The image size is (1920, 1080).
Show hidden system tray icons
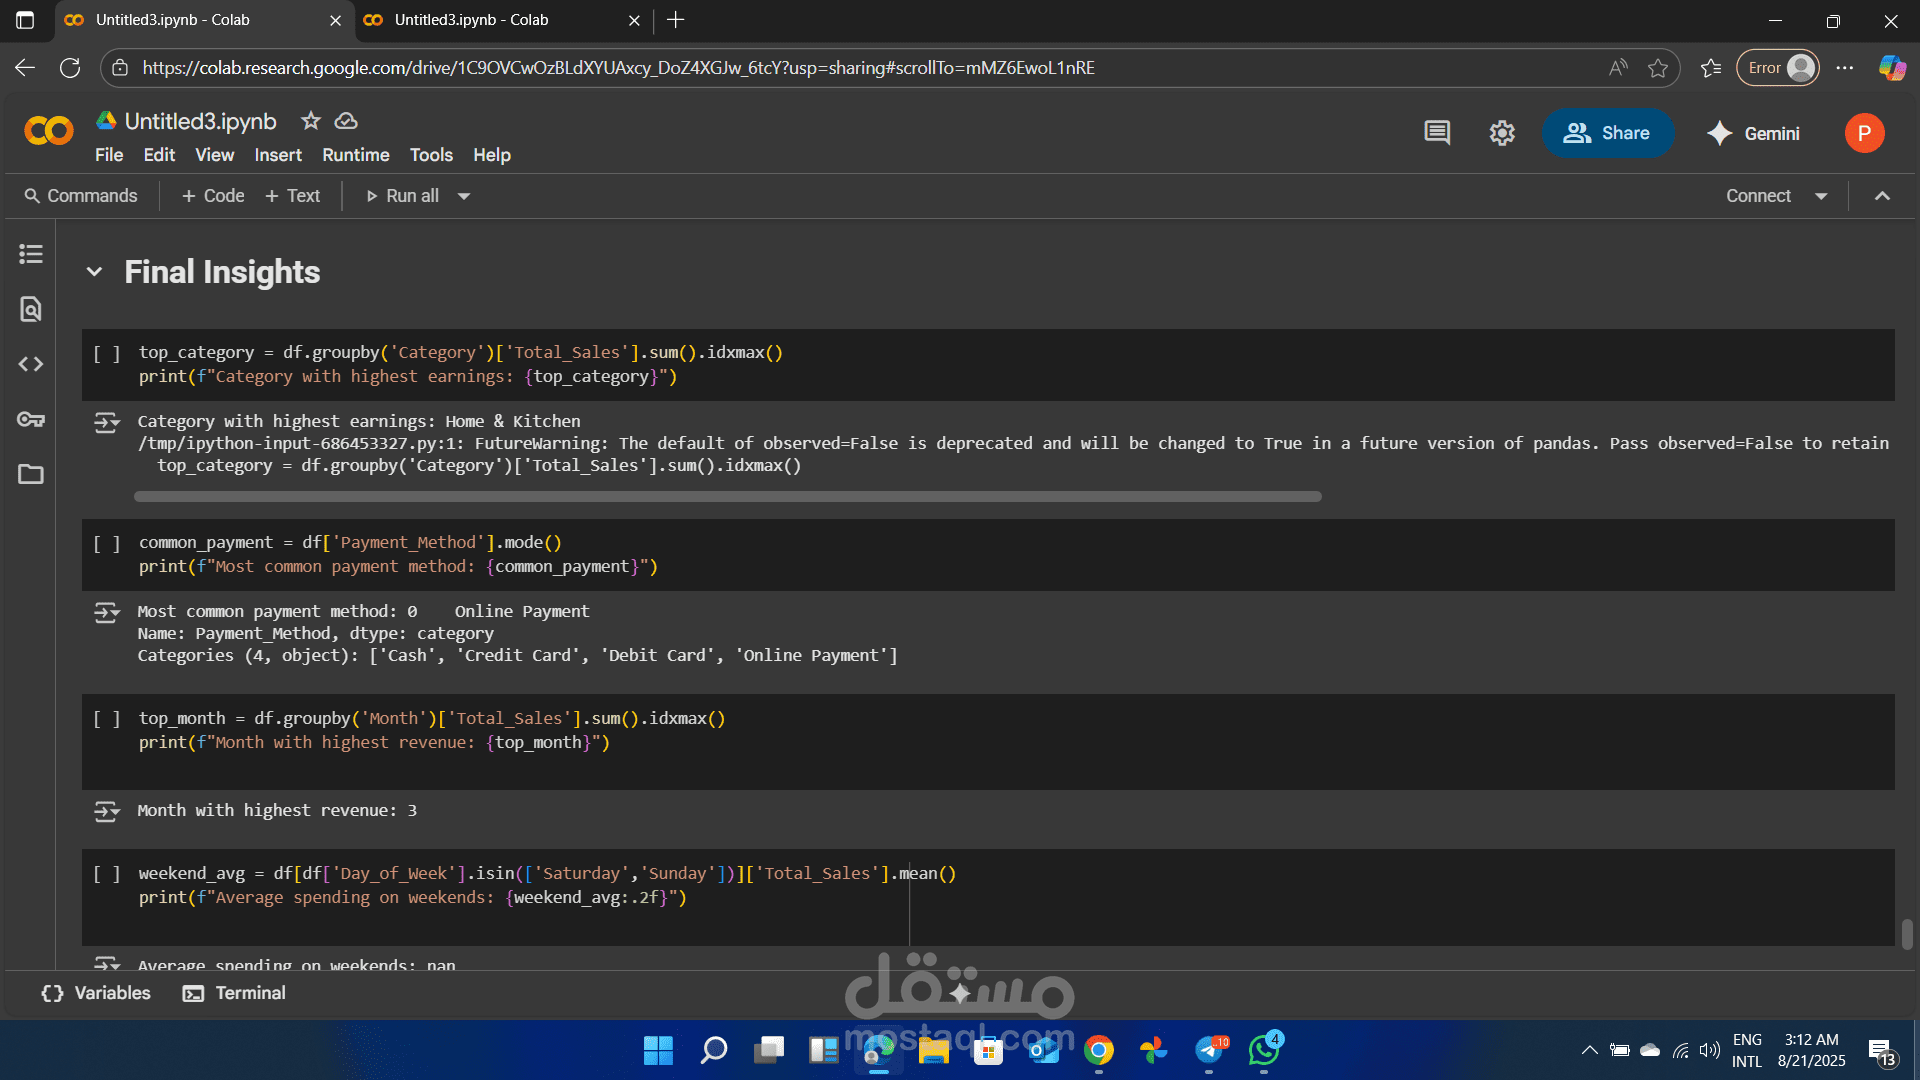pyautogui.click(x=1589, y=1050)
